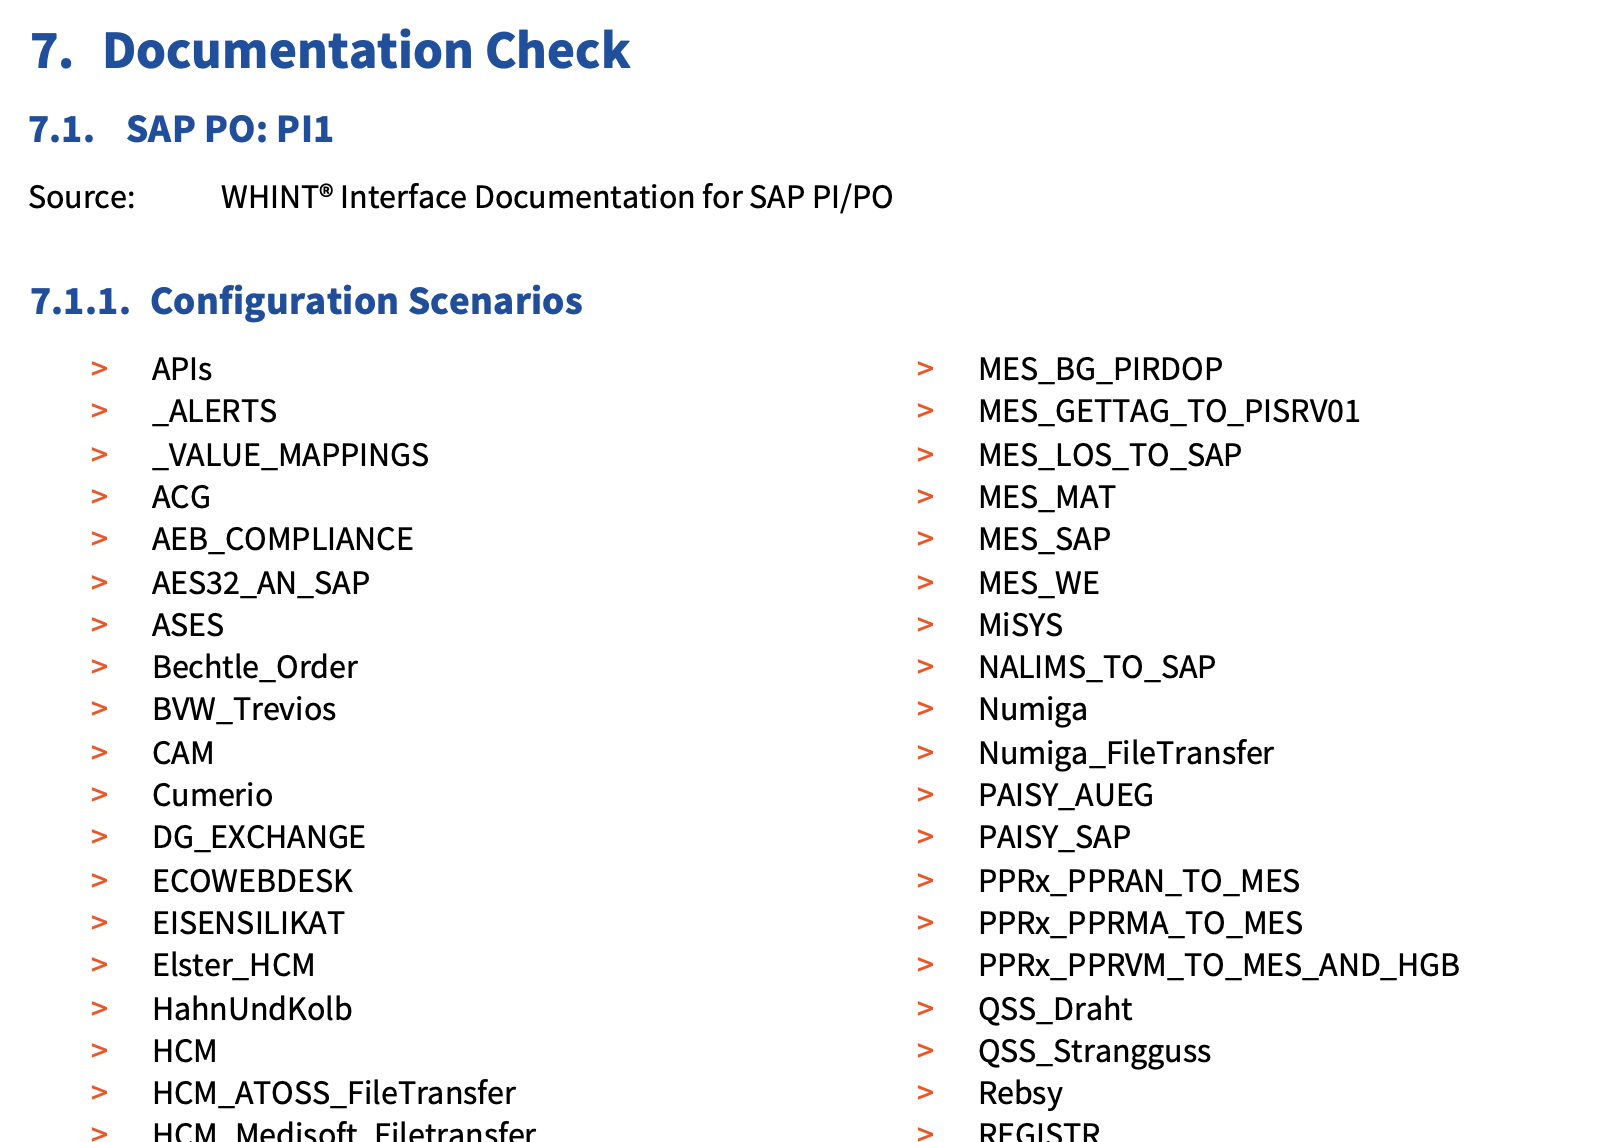
Task: Select the 'HCM_ATOSS_FileTransfer' list entry
Action: (334, 1093)
